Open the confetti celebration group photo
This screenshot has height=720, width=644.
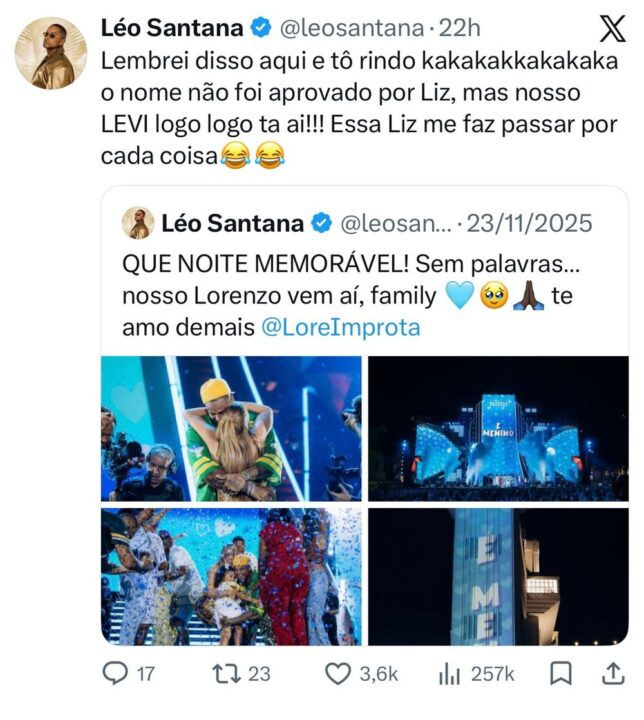click(x=231, y=576)
